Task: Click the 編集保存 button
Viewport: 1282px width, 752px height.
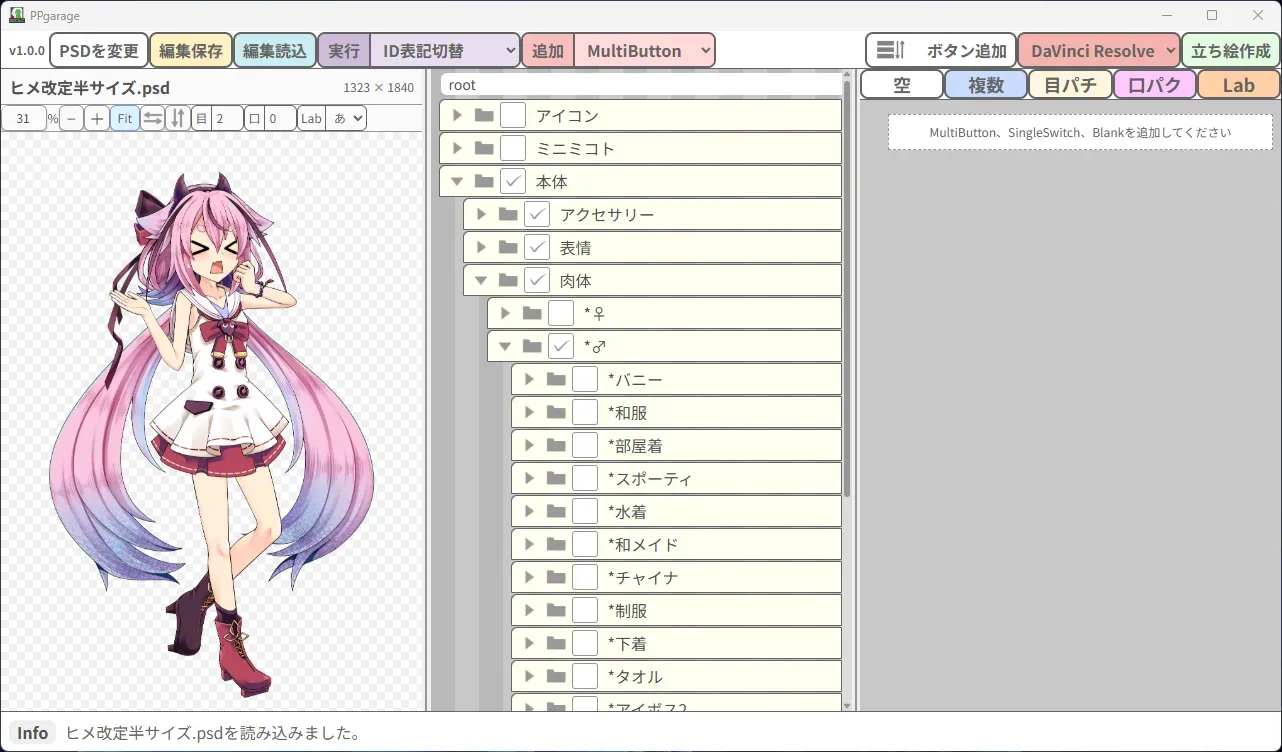Action: 191,50
